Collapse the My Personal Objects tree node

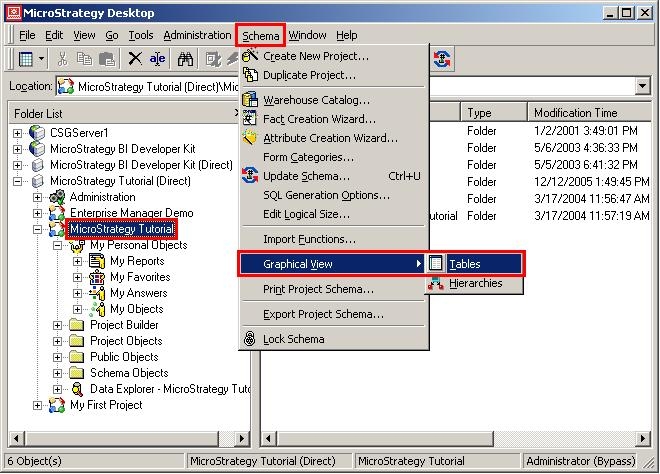click(58, 245)
